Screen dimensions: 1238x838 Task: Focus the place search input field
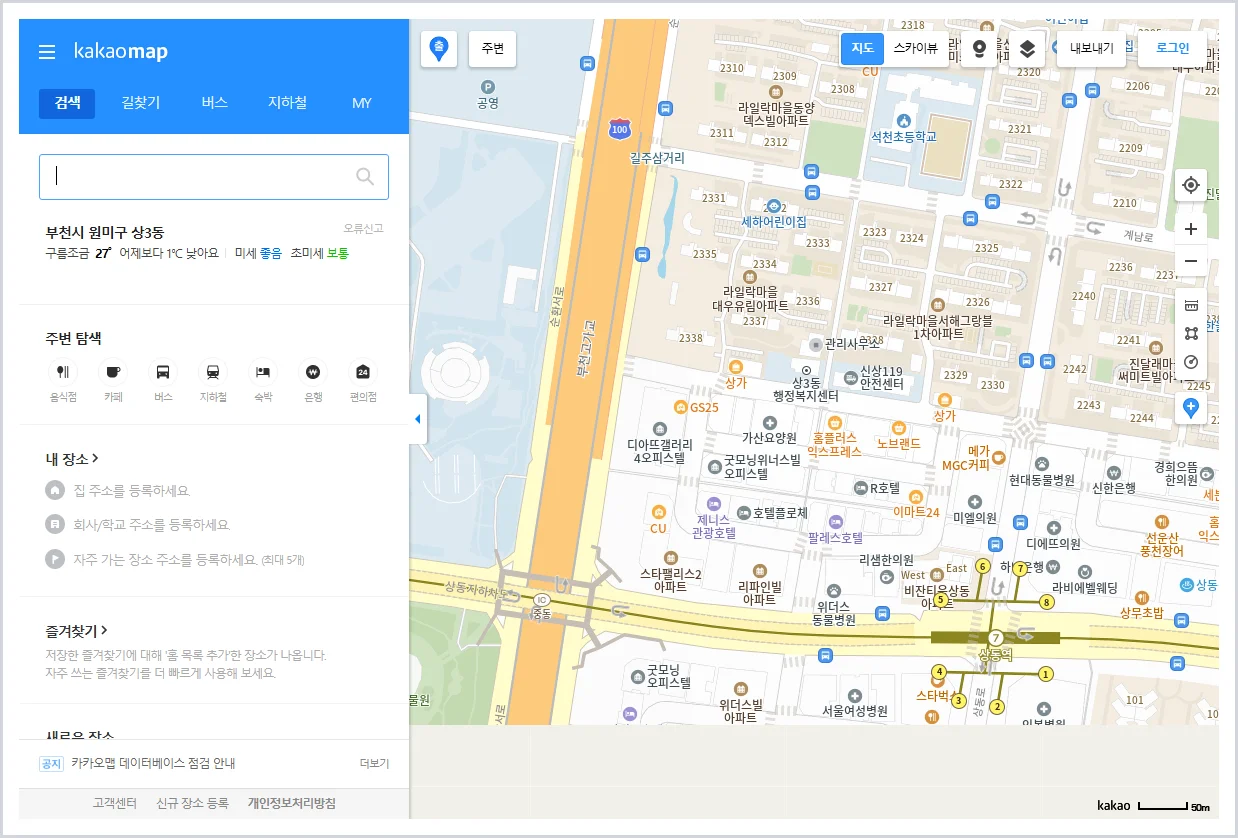click(214, 177)
